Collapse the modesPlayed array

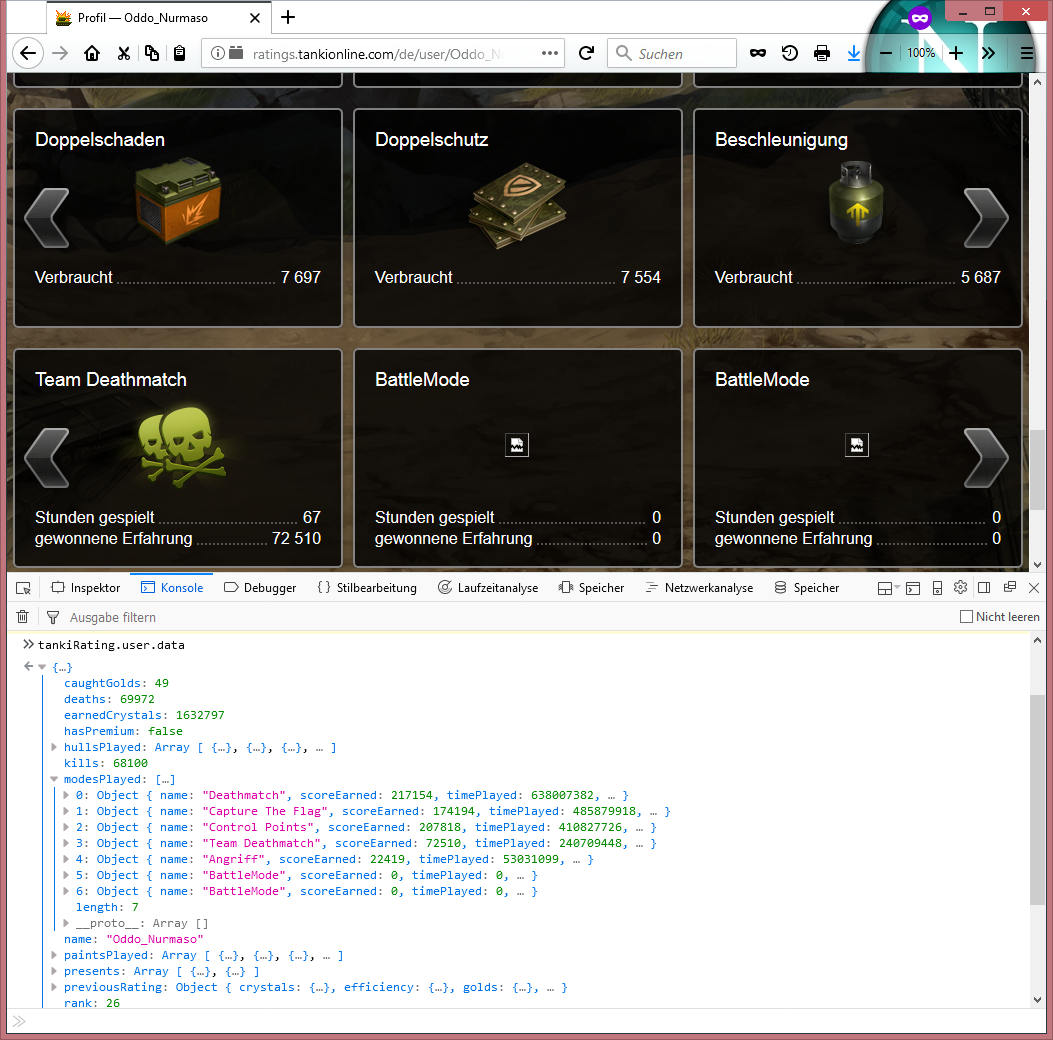coord(54,780)
